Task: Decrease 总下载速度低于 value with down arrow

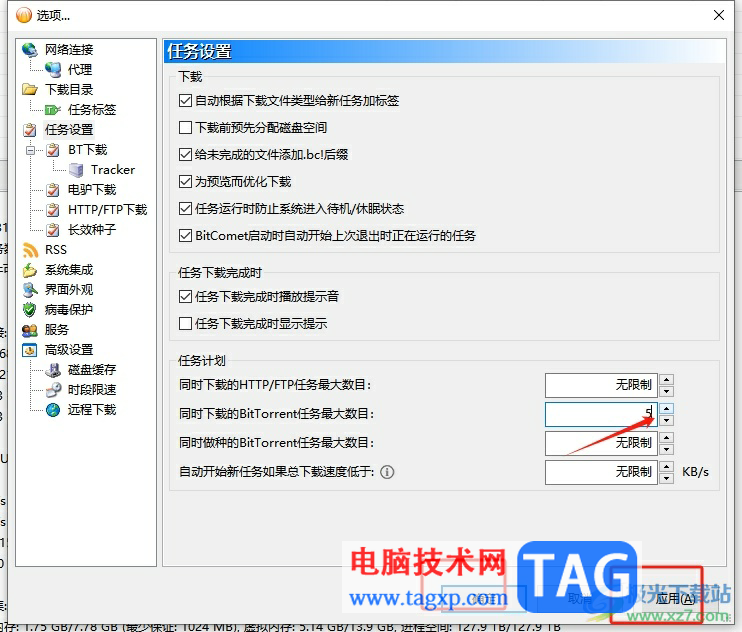Action: tap(666, 478)
